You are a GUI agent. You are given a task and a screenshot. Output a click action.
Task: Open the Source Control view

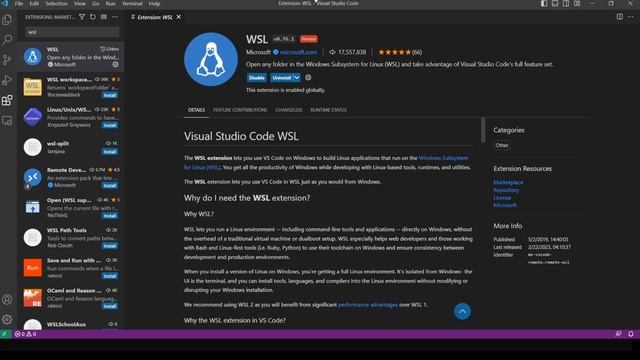pyautogui.click(x=7, y=60)
